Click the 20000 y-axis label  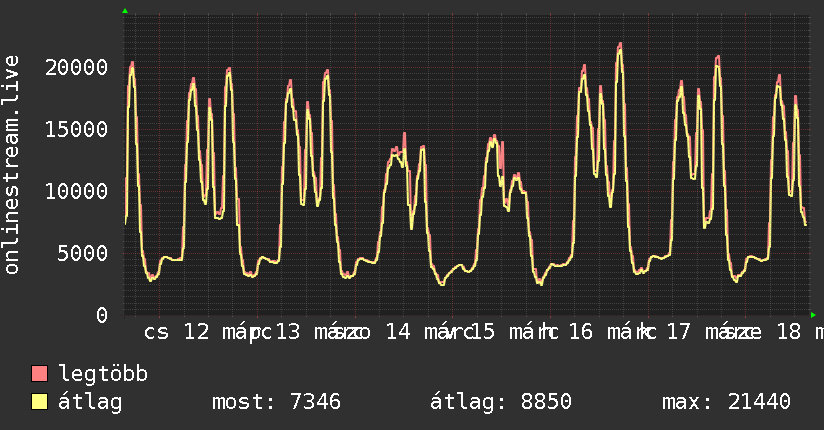pos(76,67)
